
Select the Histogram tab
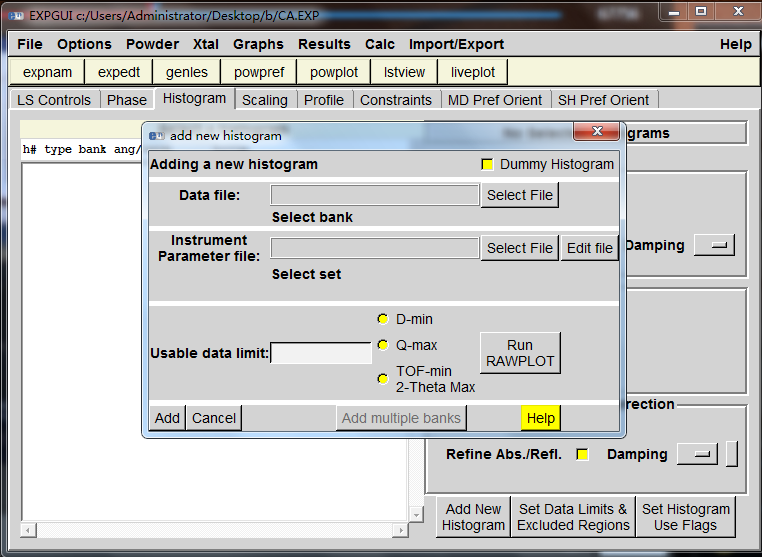(194, 98)
